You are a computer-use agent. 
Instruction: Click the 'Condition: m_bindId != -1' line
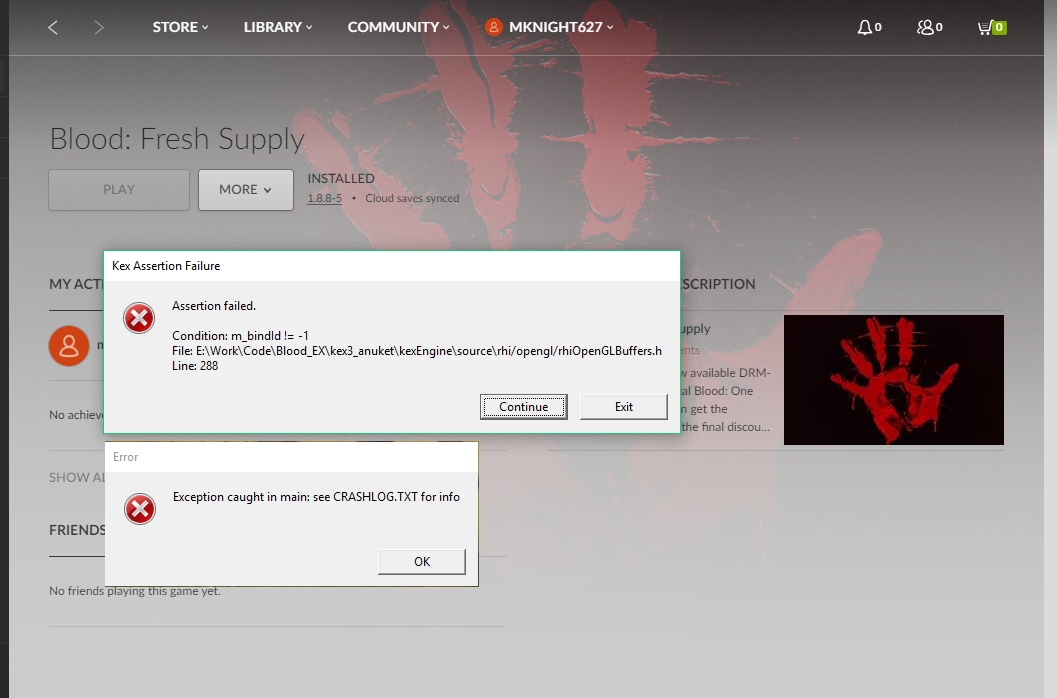point(240,336)
